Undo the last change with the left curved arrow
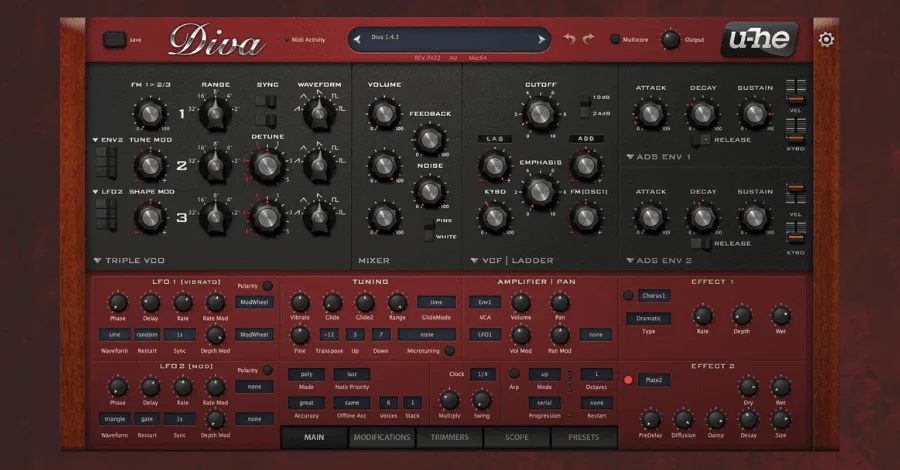The image size is (900, 470). click(x=569, y=38)
